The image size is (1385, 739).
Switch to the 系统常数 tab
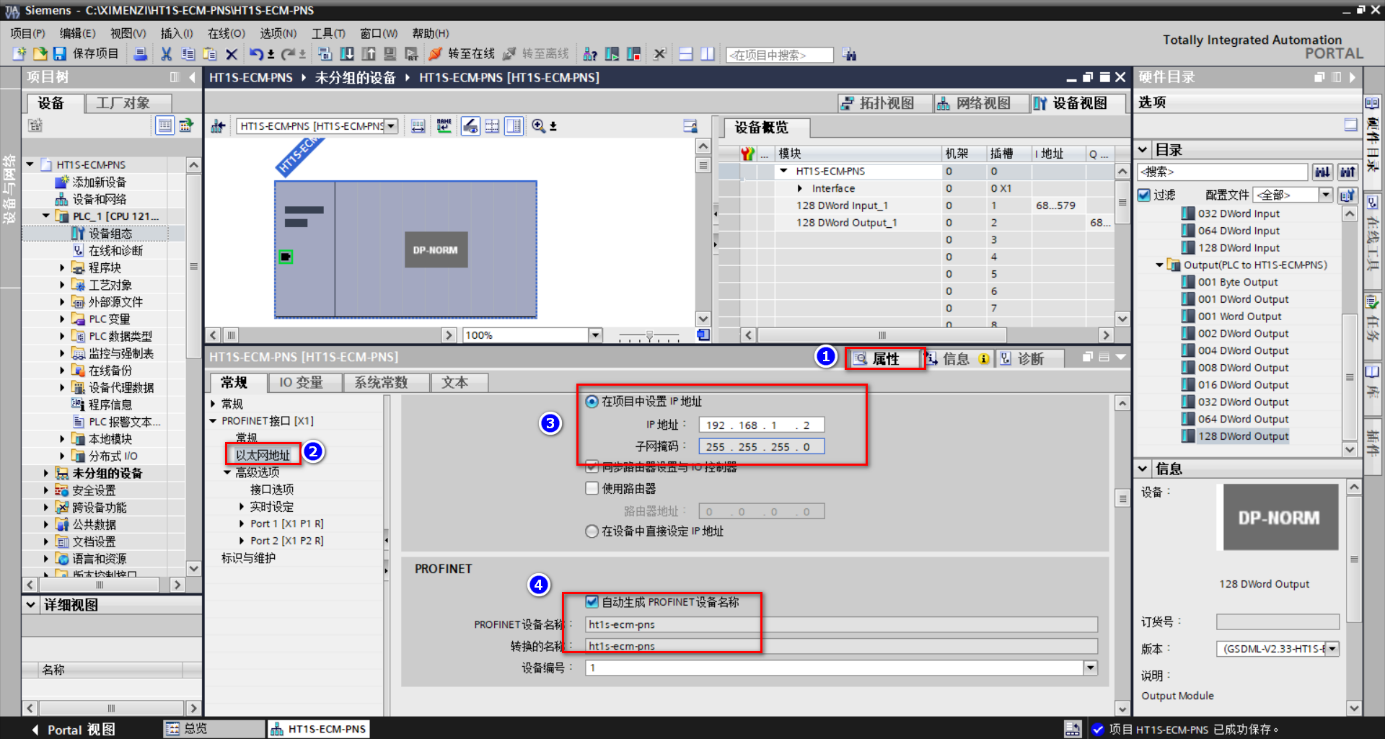click(387, 382)
